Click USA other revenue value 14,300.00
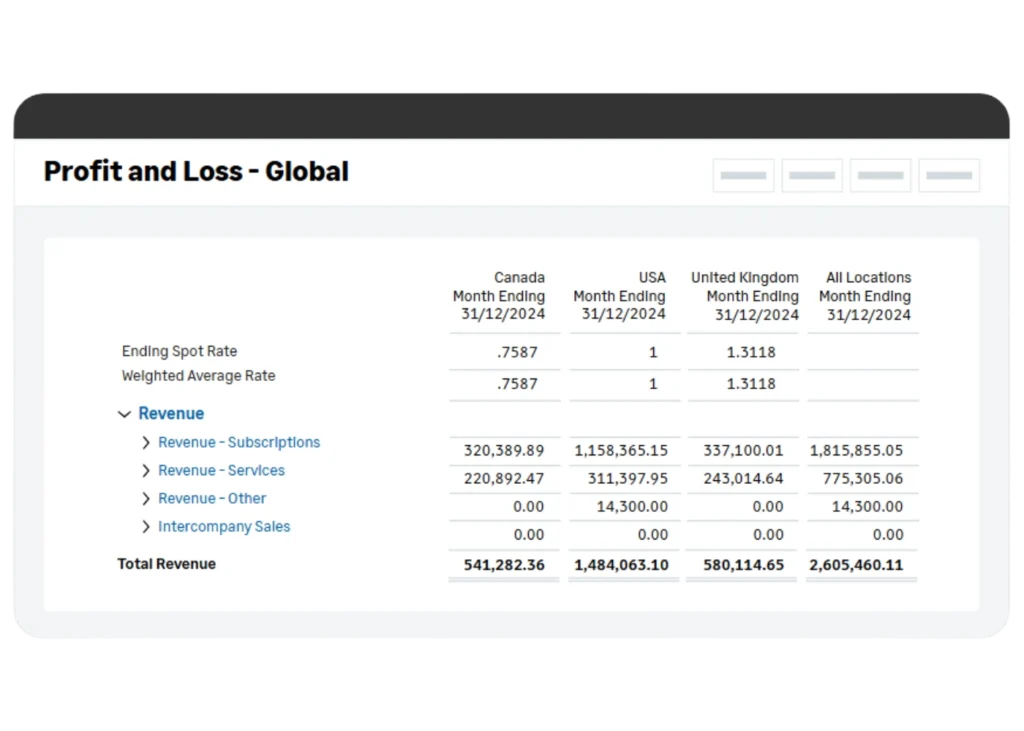Screen dimensions: 1024x731 632,507
